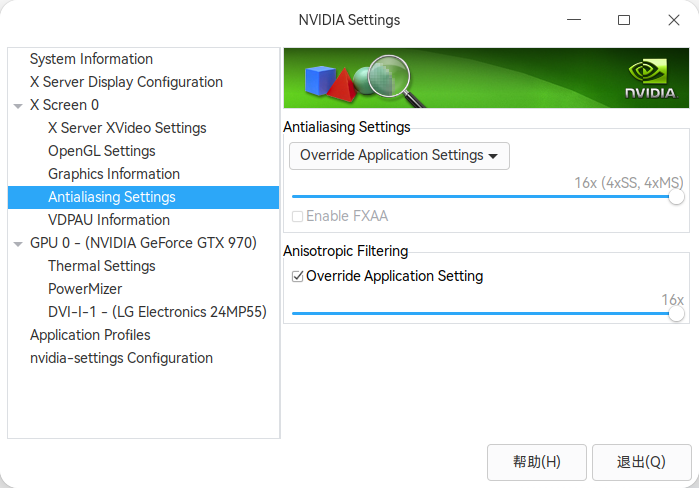699x488 pixels.
Task: Click the Anisotropic Filtering section heading
Action: tap(345, 251)
